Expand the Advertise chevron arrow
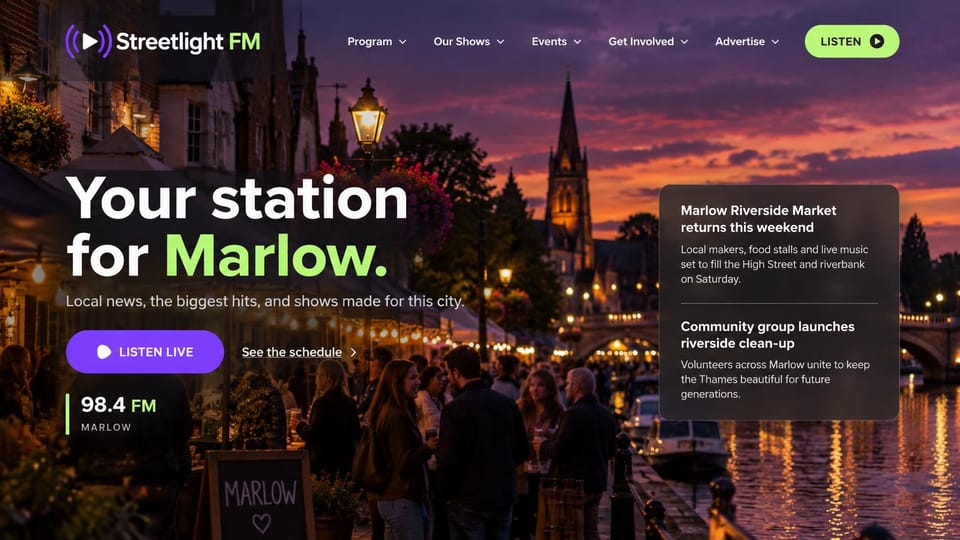 (775, 42)
